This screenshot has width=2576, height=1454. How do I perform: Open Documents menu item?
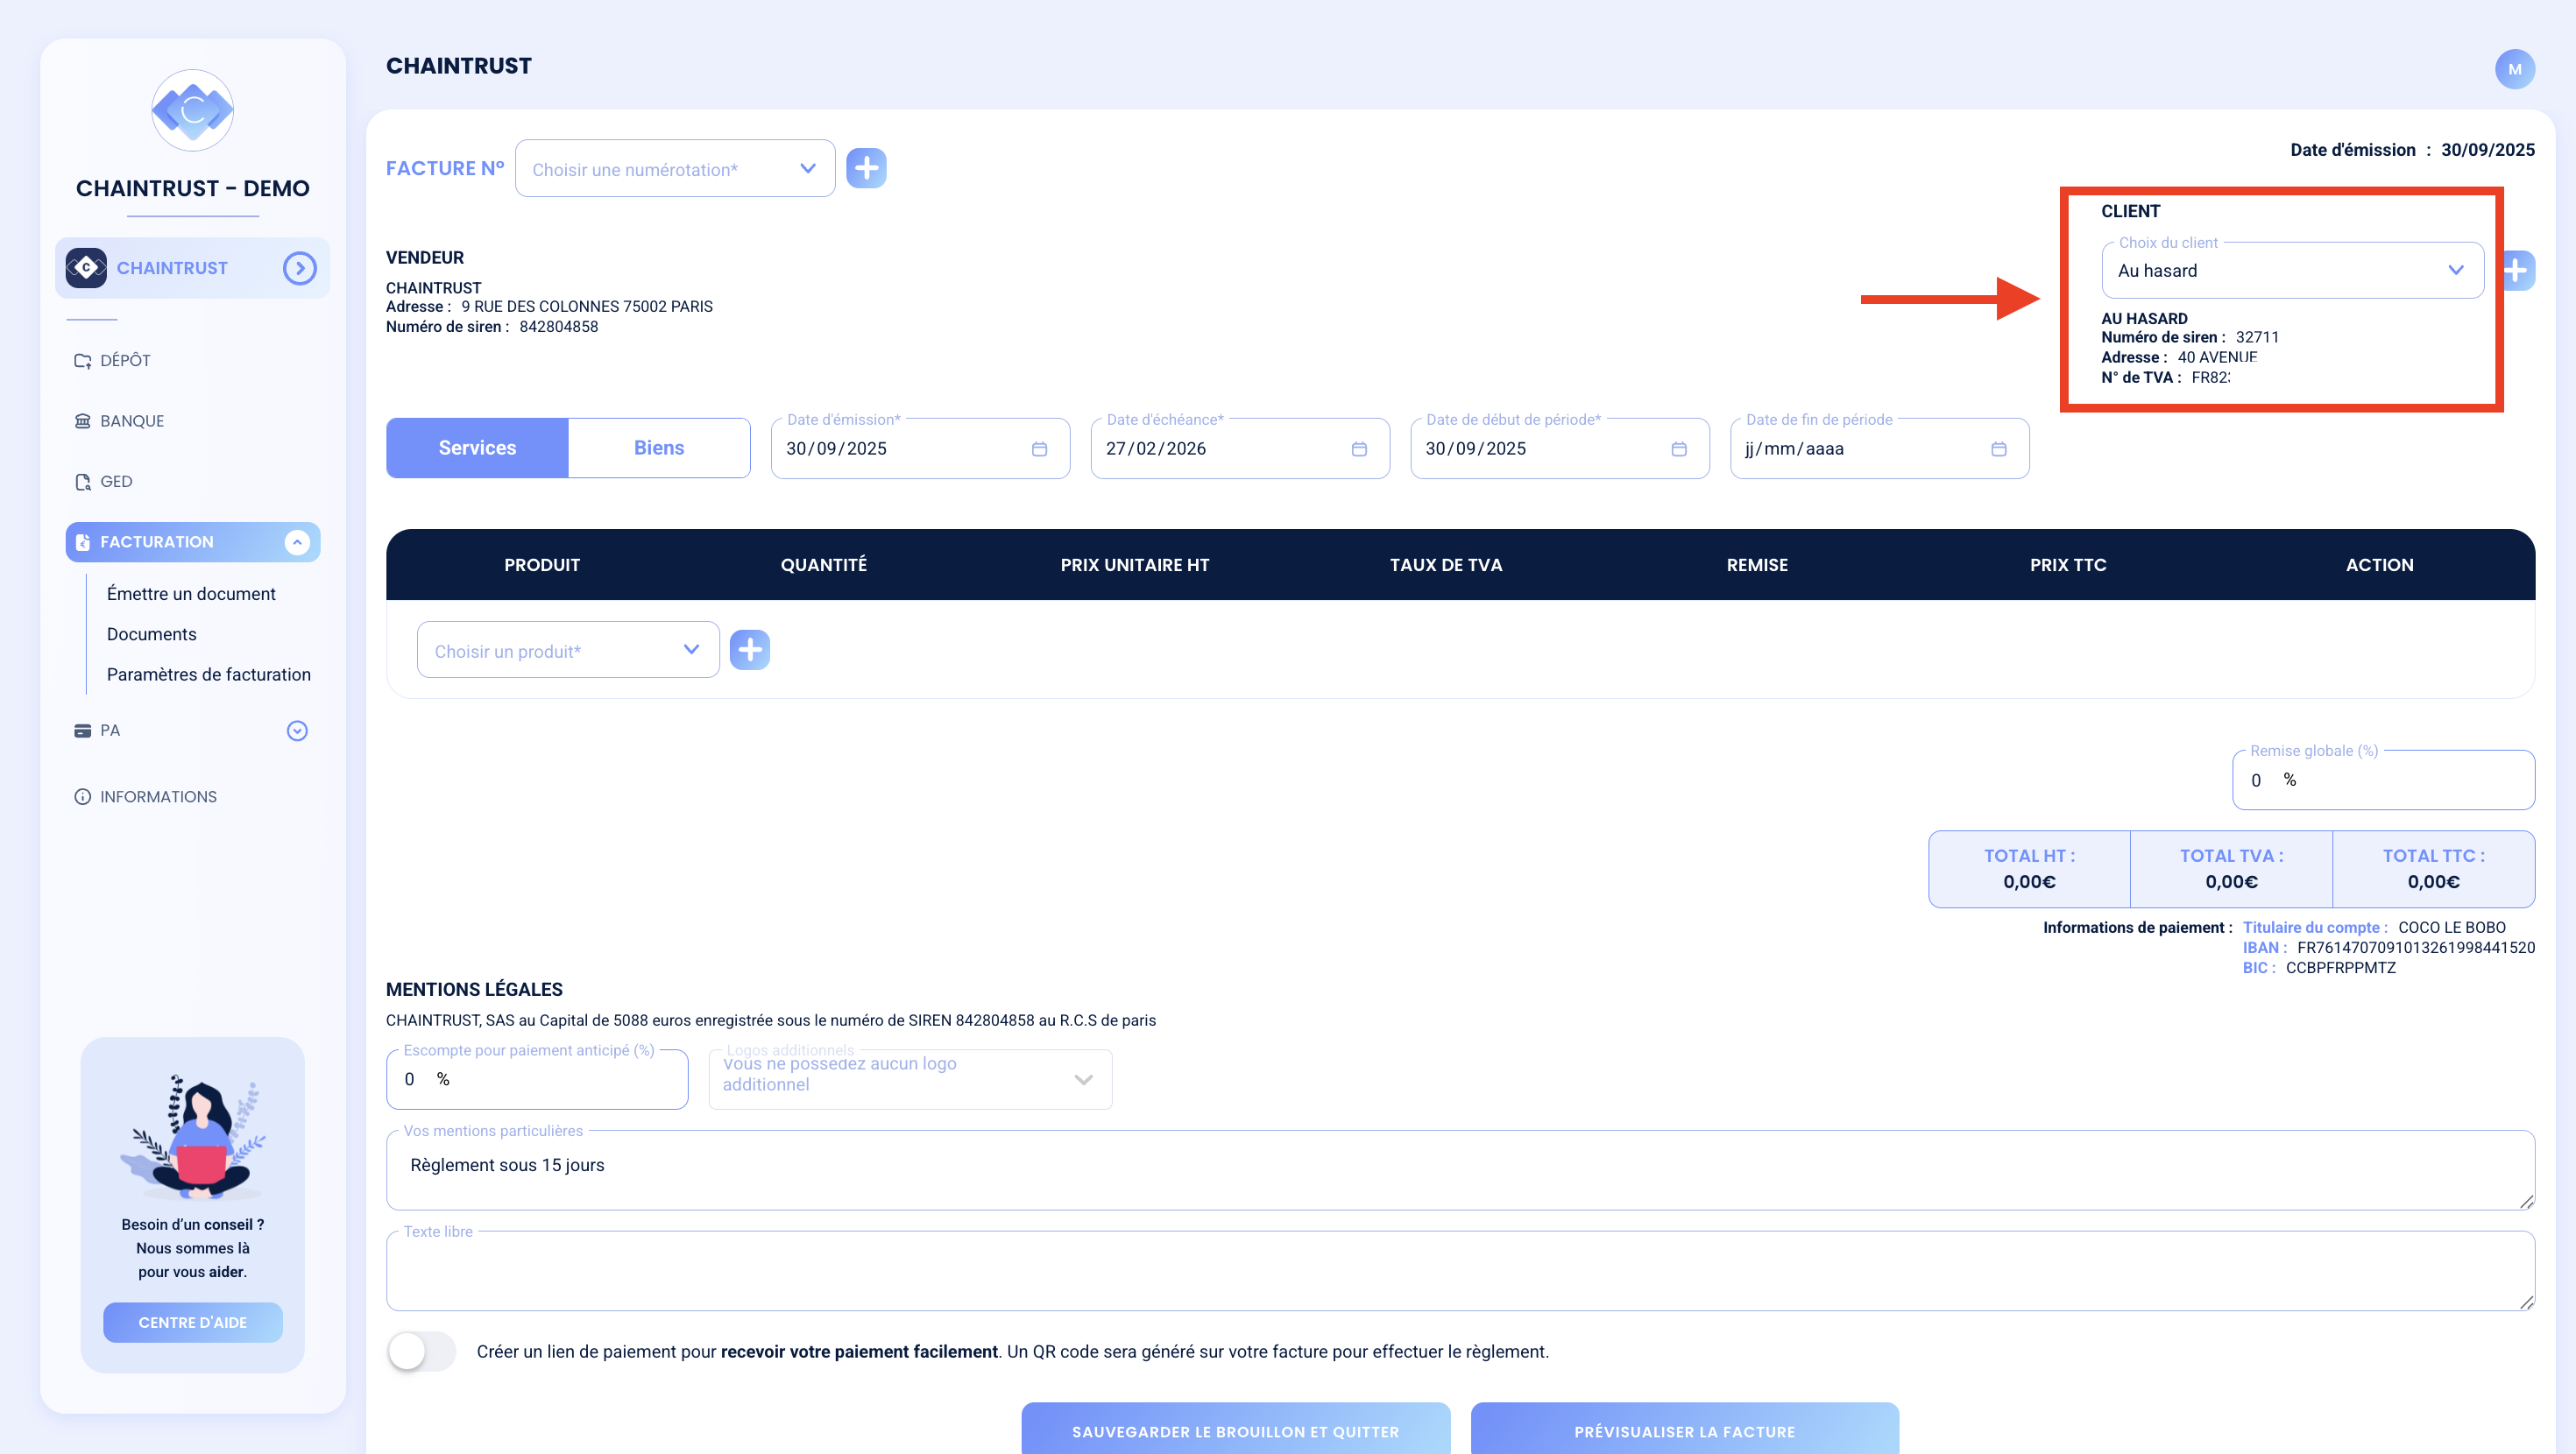[x=152, y=634]
